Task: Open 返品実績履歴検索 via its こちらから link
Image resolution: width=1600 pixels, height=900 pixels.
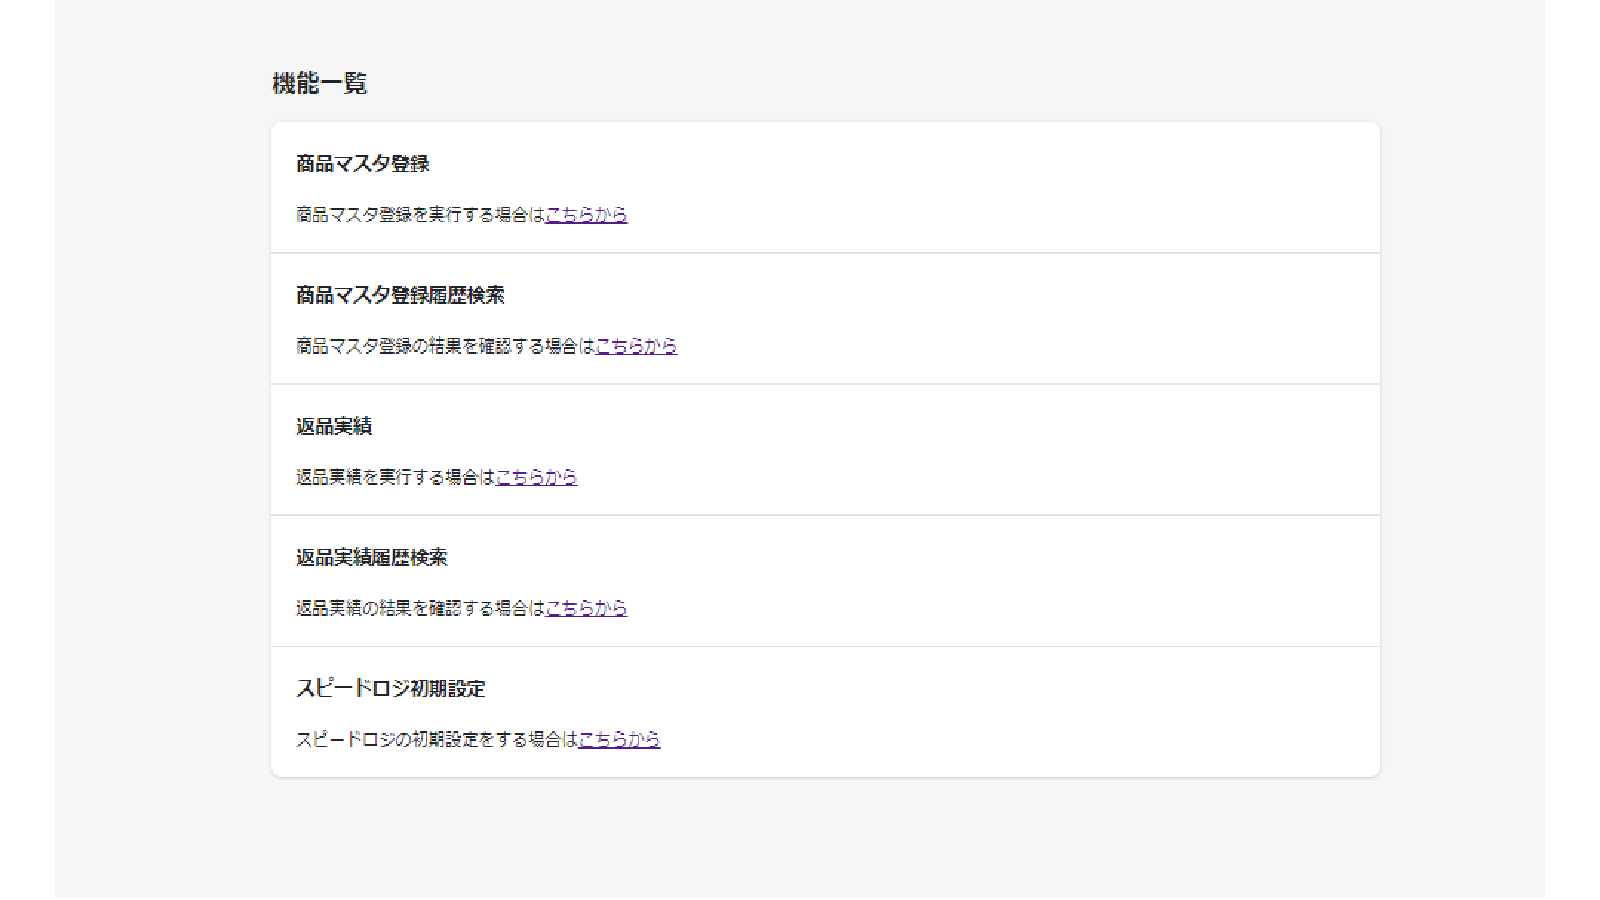Action: (586, 608)
